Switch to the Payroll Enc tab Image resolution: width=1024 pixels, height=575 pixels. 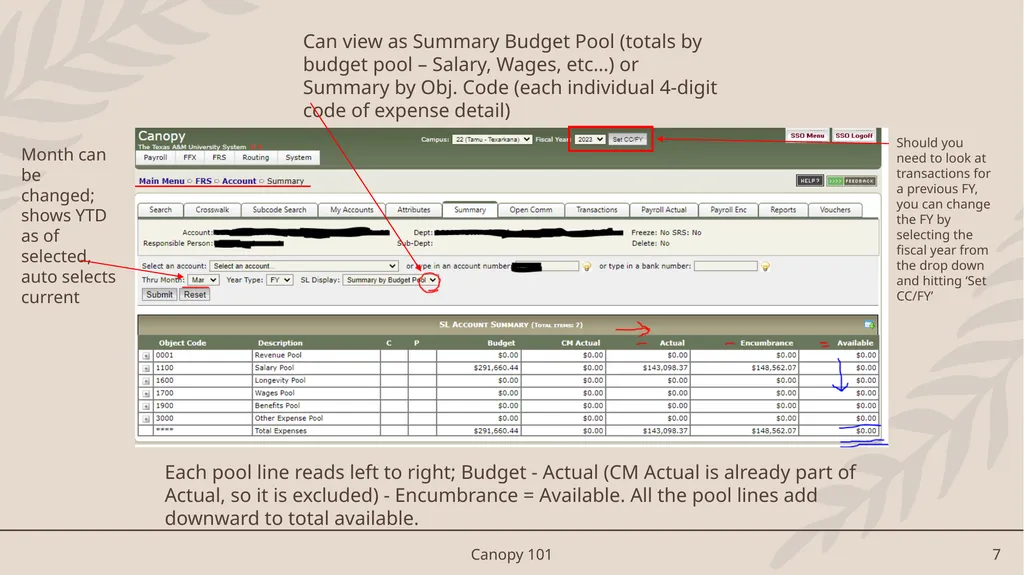point(728,210)
